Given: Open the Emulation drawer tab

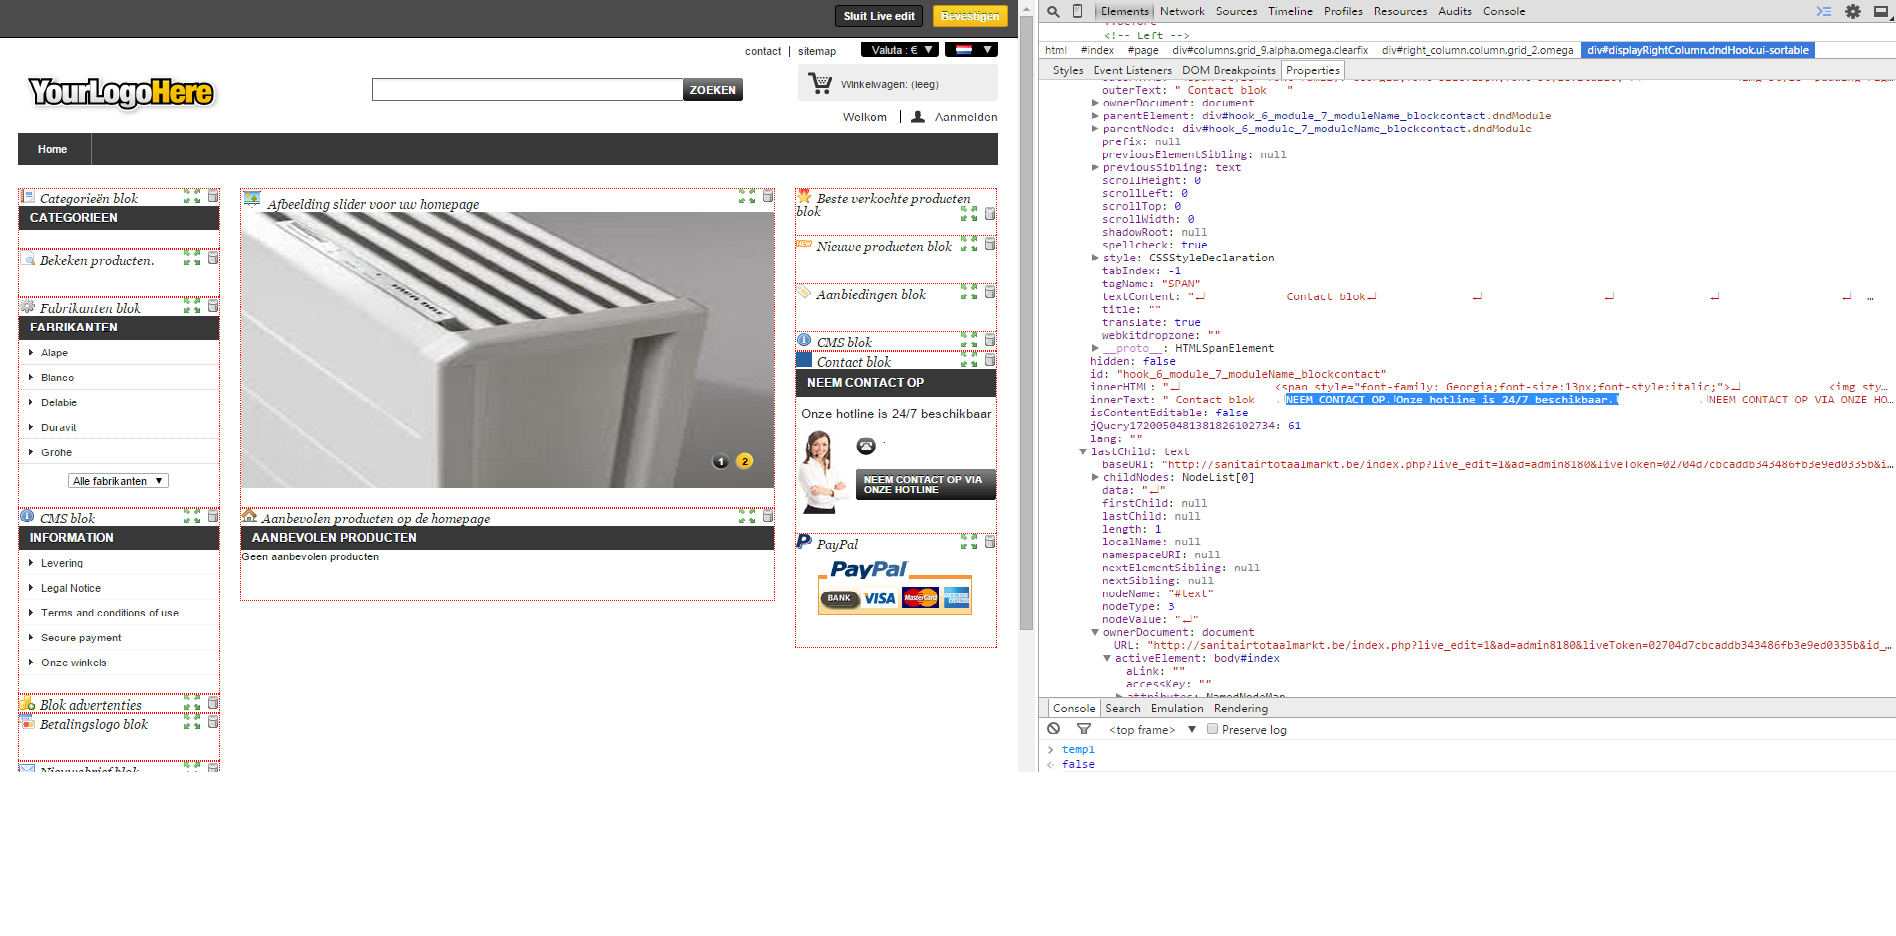Looking at the screenshot, I should click(x=1177, y=708).
